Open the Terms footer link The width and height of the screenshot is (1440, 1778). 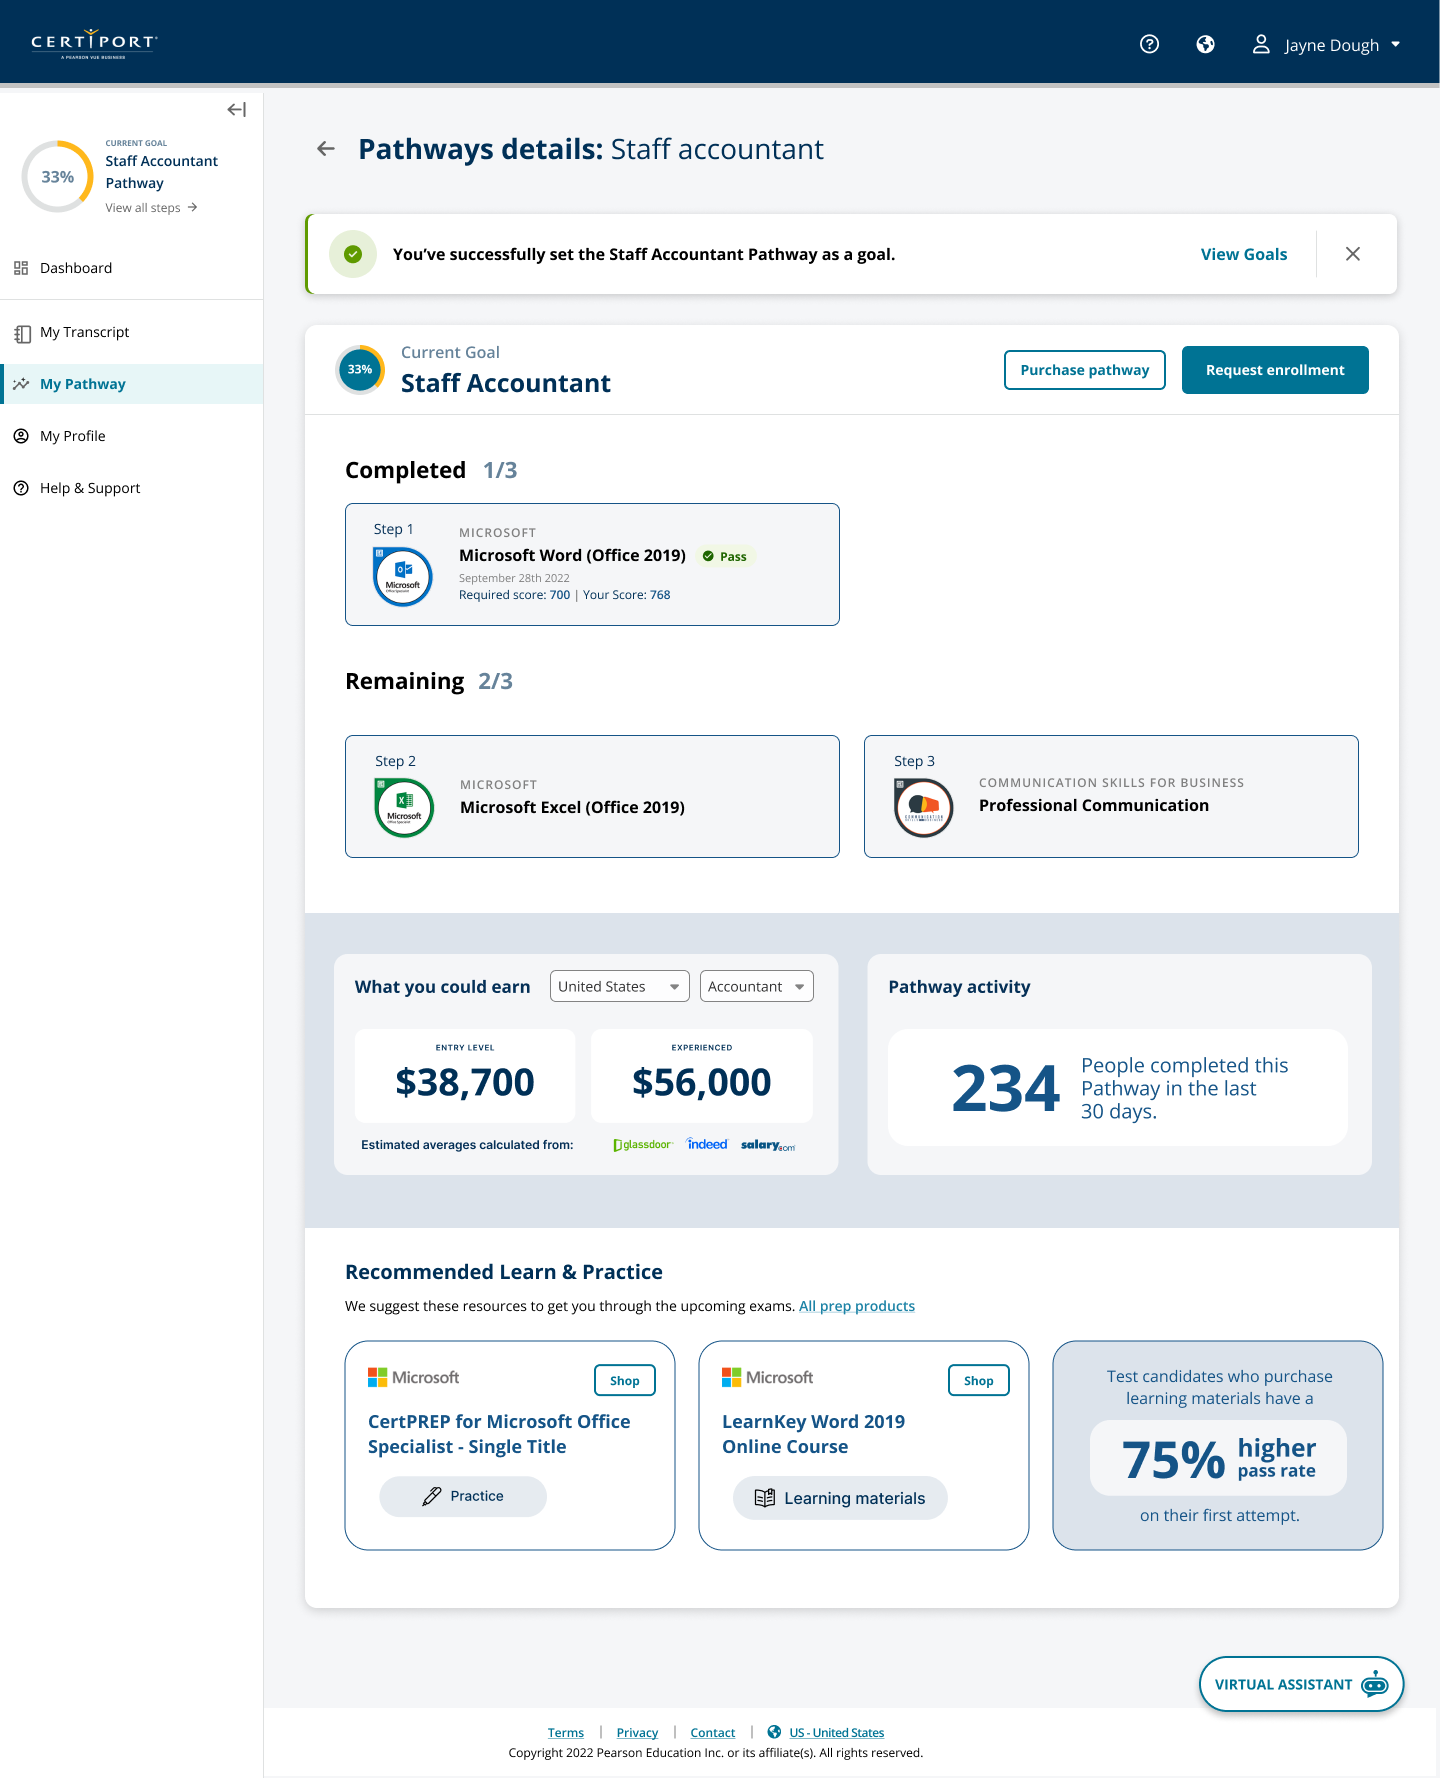point(566,1733)
